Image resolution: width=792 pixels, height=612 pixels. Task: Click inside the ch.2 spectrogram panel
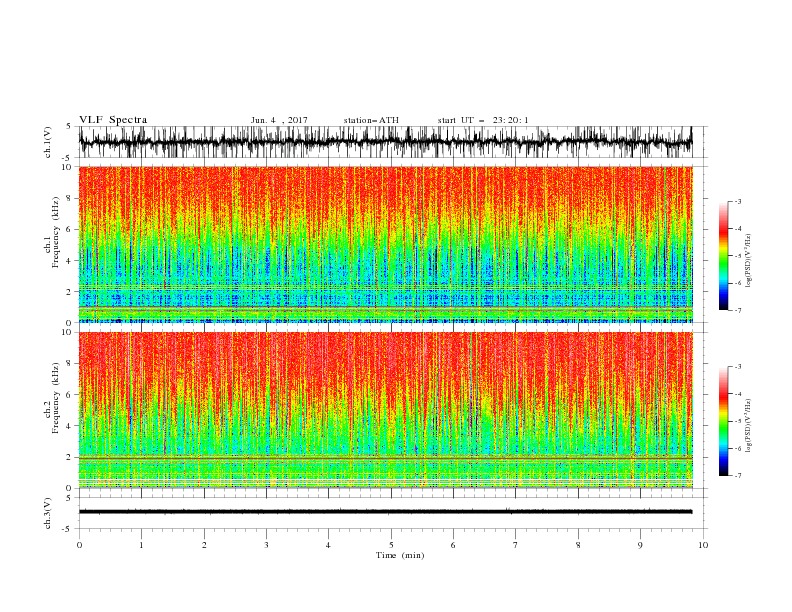[385, 410]
